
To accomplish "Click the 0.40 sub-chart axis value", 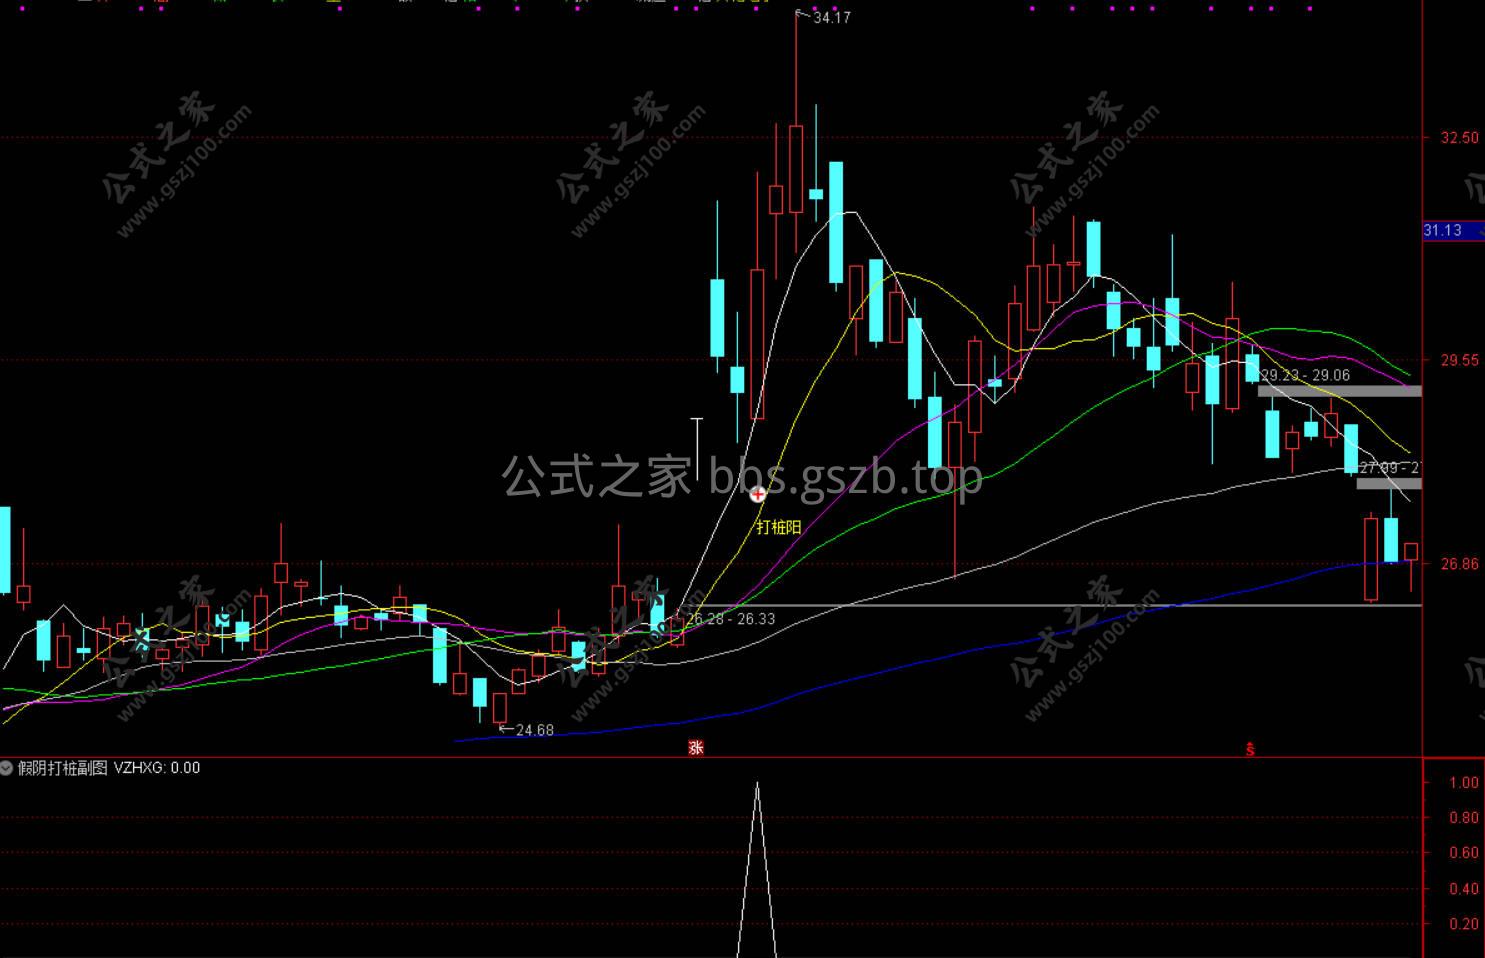I will coord(1464,889).
